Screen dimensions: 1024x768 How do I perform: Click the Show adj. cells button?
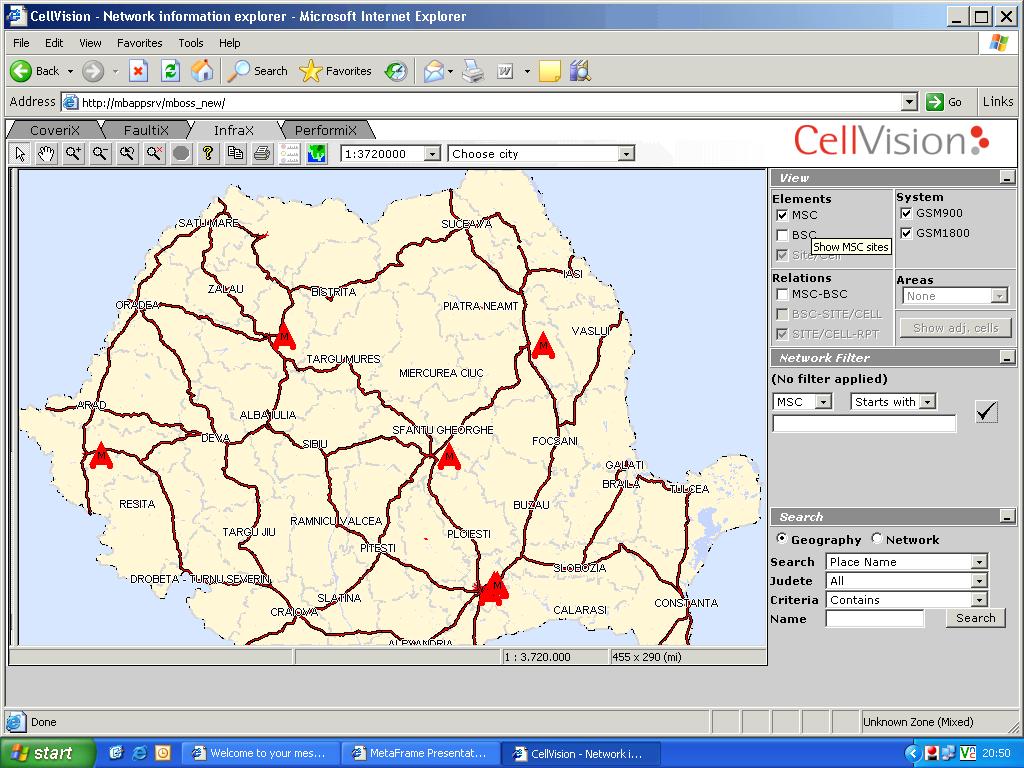(x=955, y=328)
